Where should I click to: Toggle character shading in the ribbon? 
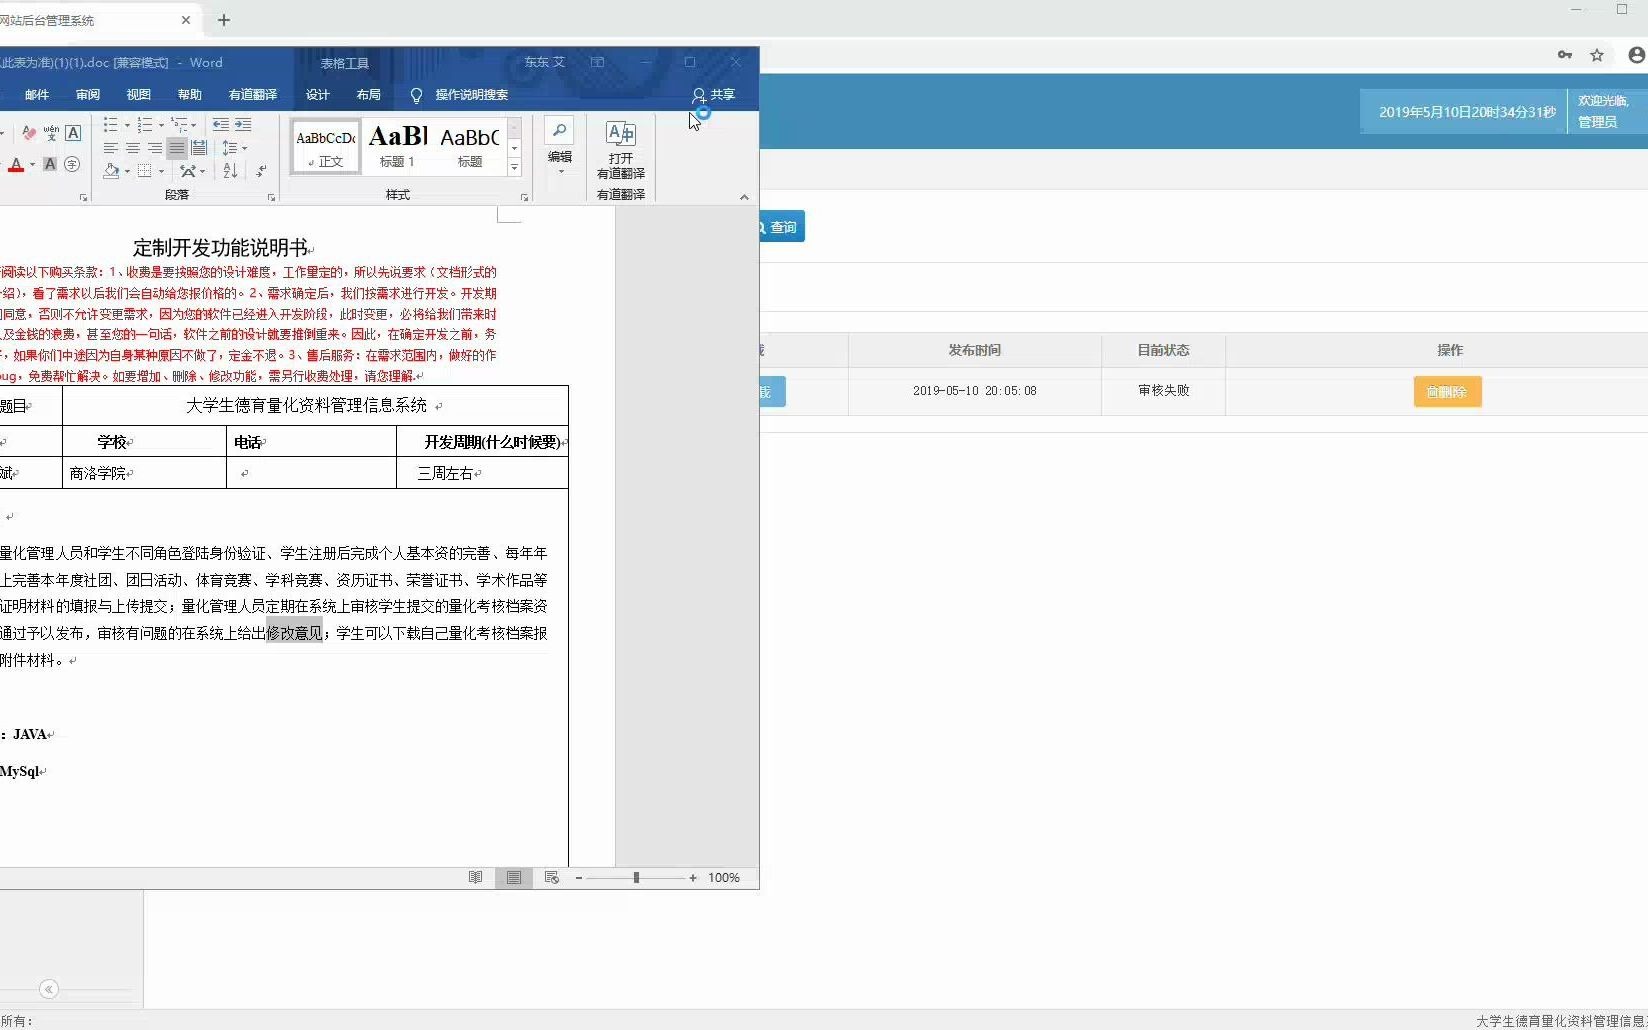(50, 165)
